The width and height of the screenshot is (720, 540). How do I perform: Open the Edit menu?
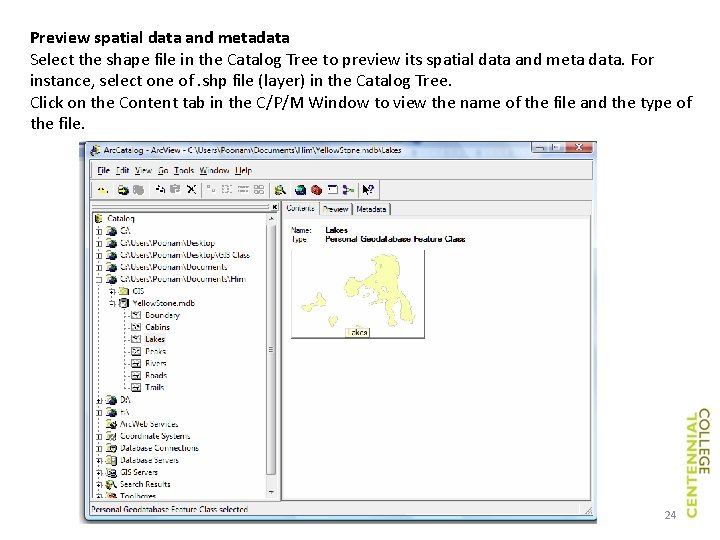point(122,170)
